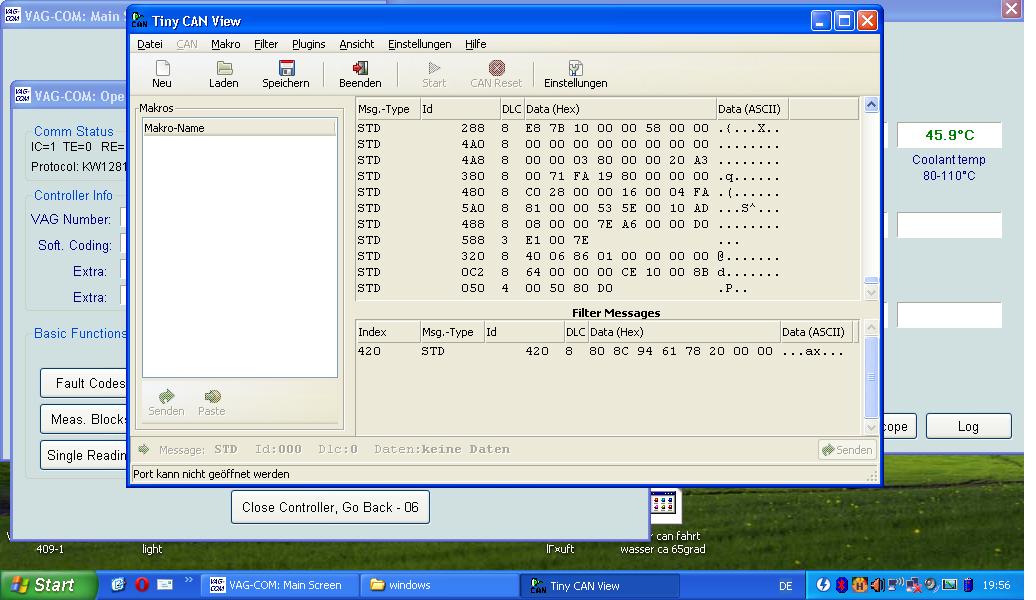Image resolution: width=1036 pixels, height=600 pixels.
Task: Click Close Controller, Go Back - 06
Action: (x=330, y=507)
